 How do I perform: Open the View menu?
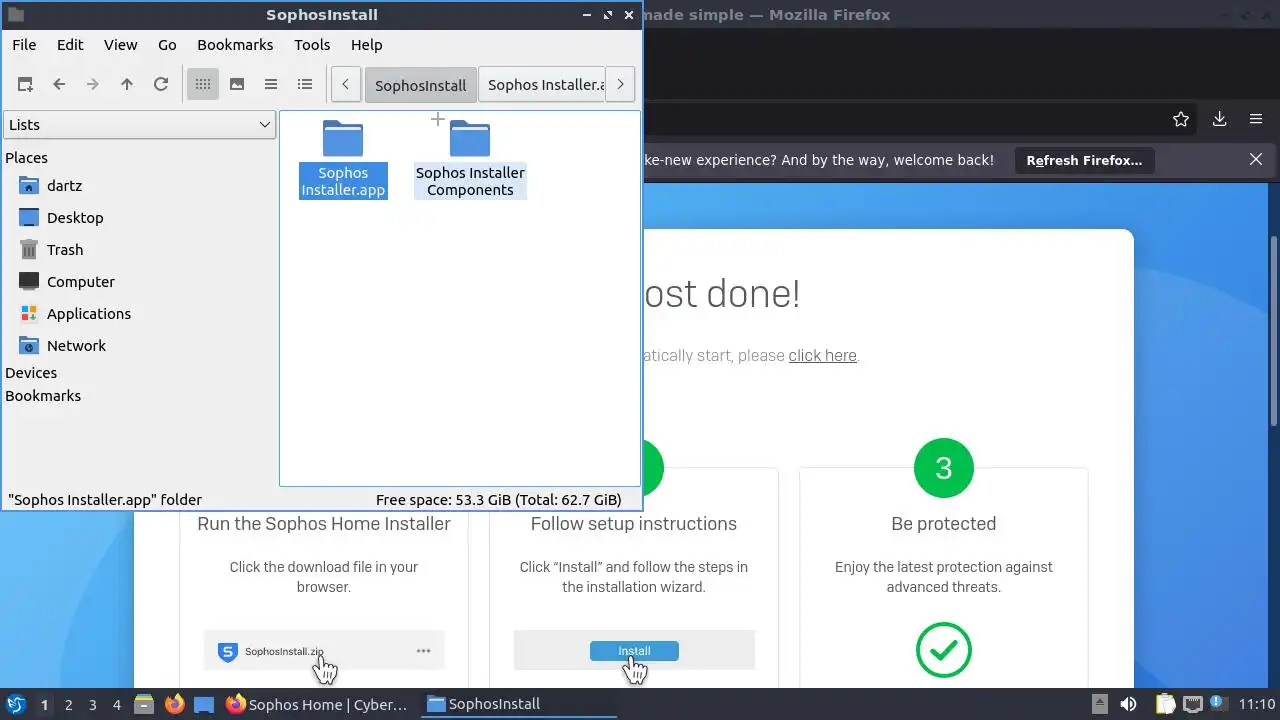(x=121, y=45)
